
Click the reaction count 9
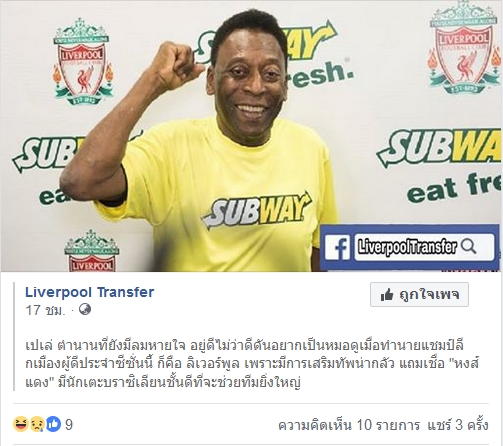tap(69, 425)
